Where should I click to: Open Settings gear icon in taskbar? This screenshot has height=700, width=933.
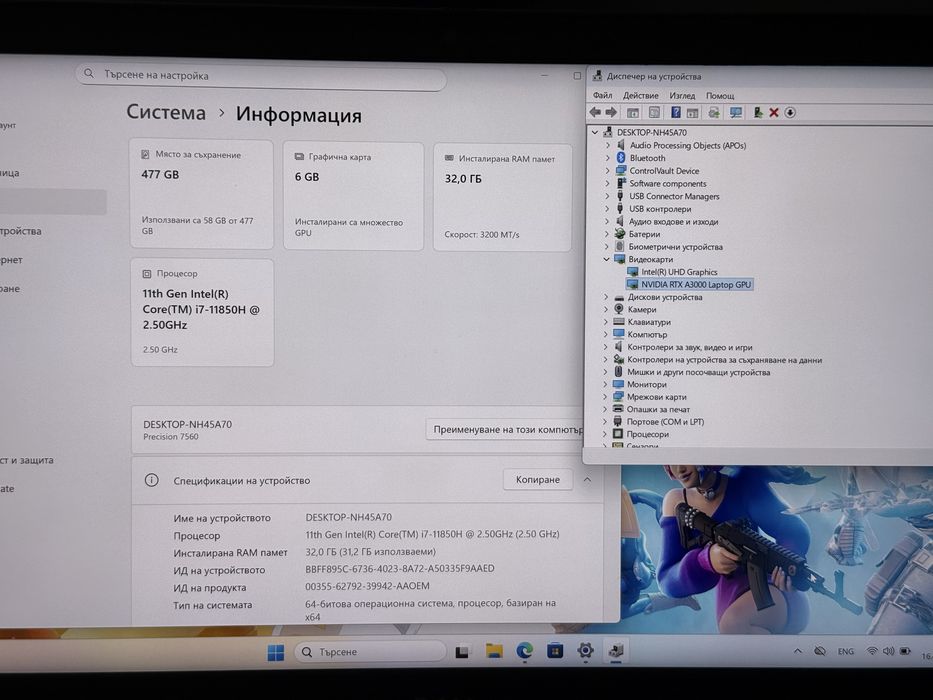coord(586,651)
